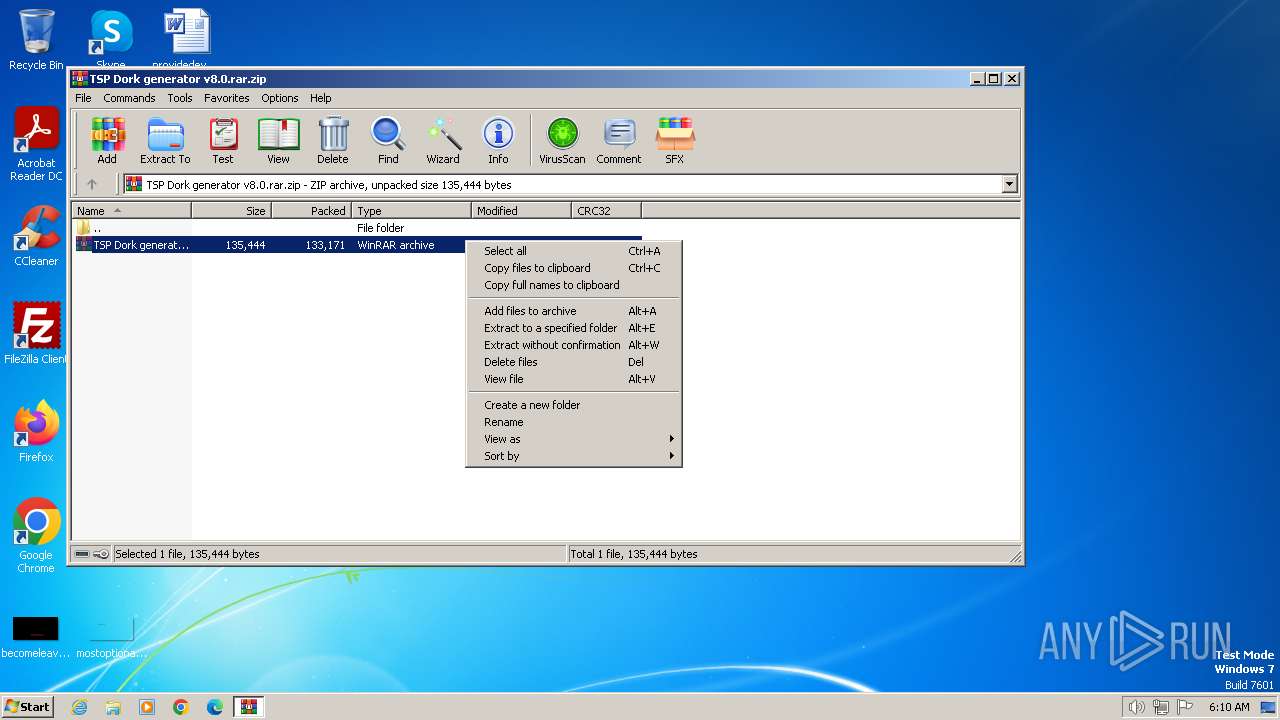Go up one folder level arrow
This screenshot has width=1280, height=720.
(92, 184)
